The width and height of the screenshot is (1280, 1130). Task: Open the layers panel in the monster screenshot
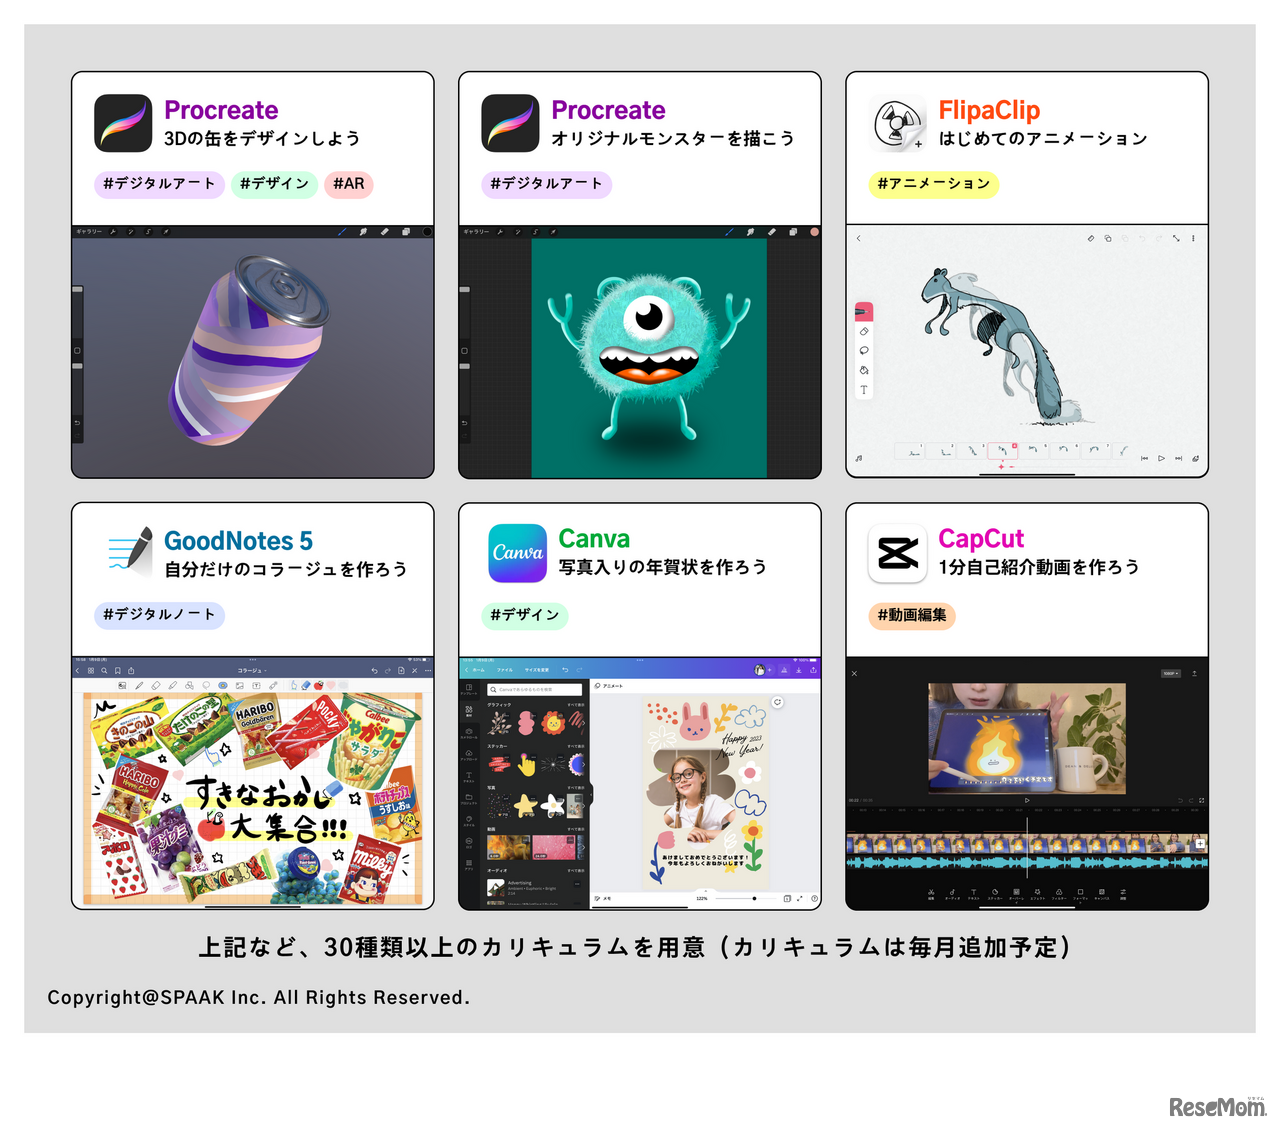tap(793, 232)
